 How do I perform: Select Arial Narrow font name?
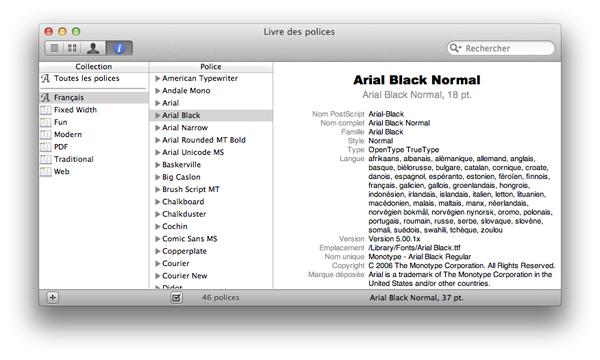pos(185,128)
